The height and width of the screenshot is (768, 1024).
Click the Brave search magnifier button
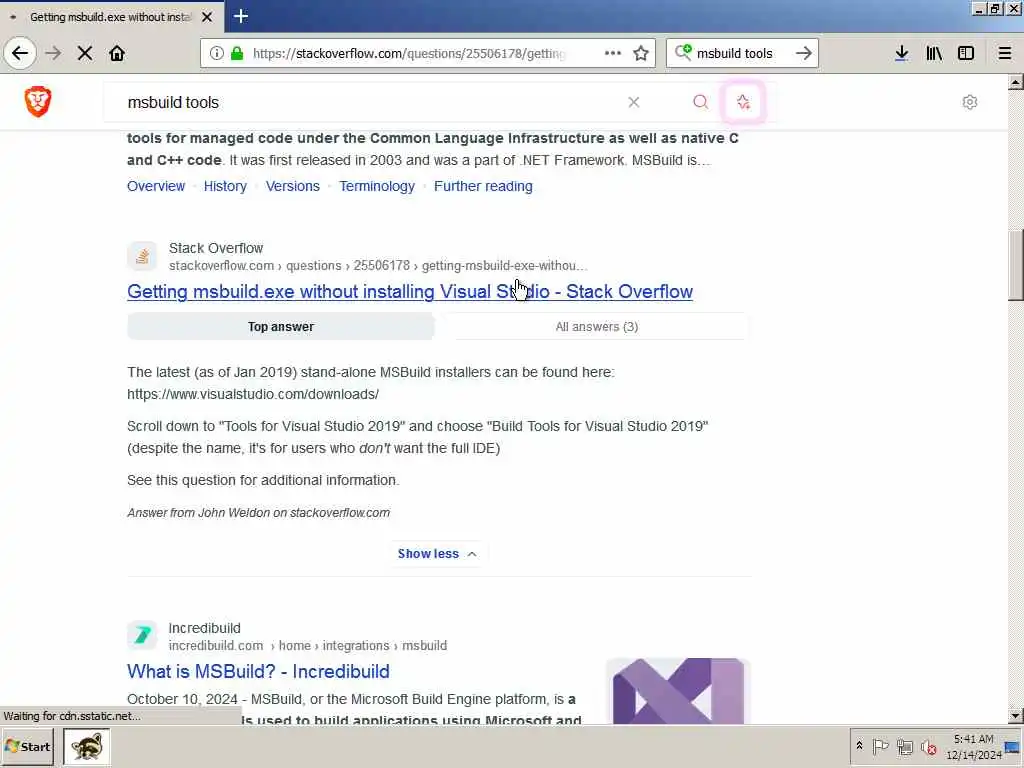tap(700, 102)
